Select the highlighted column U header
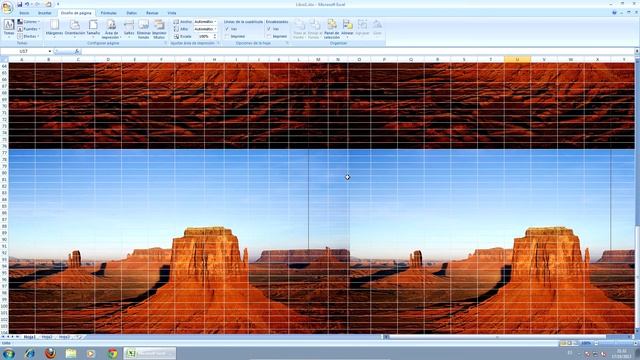The height and width of the screenshot is (360, 640). coord(517,60)
